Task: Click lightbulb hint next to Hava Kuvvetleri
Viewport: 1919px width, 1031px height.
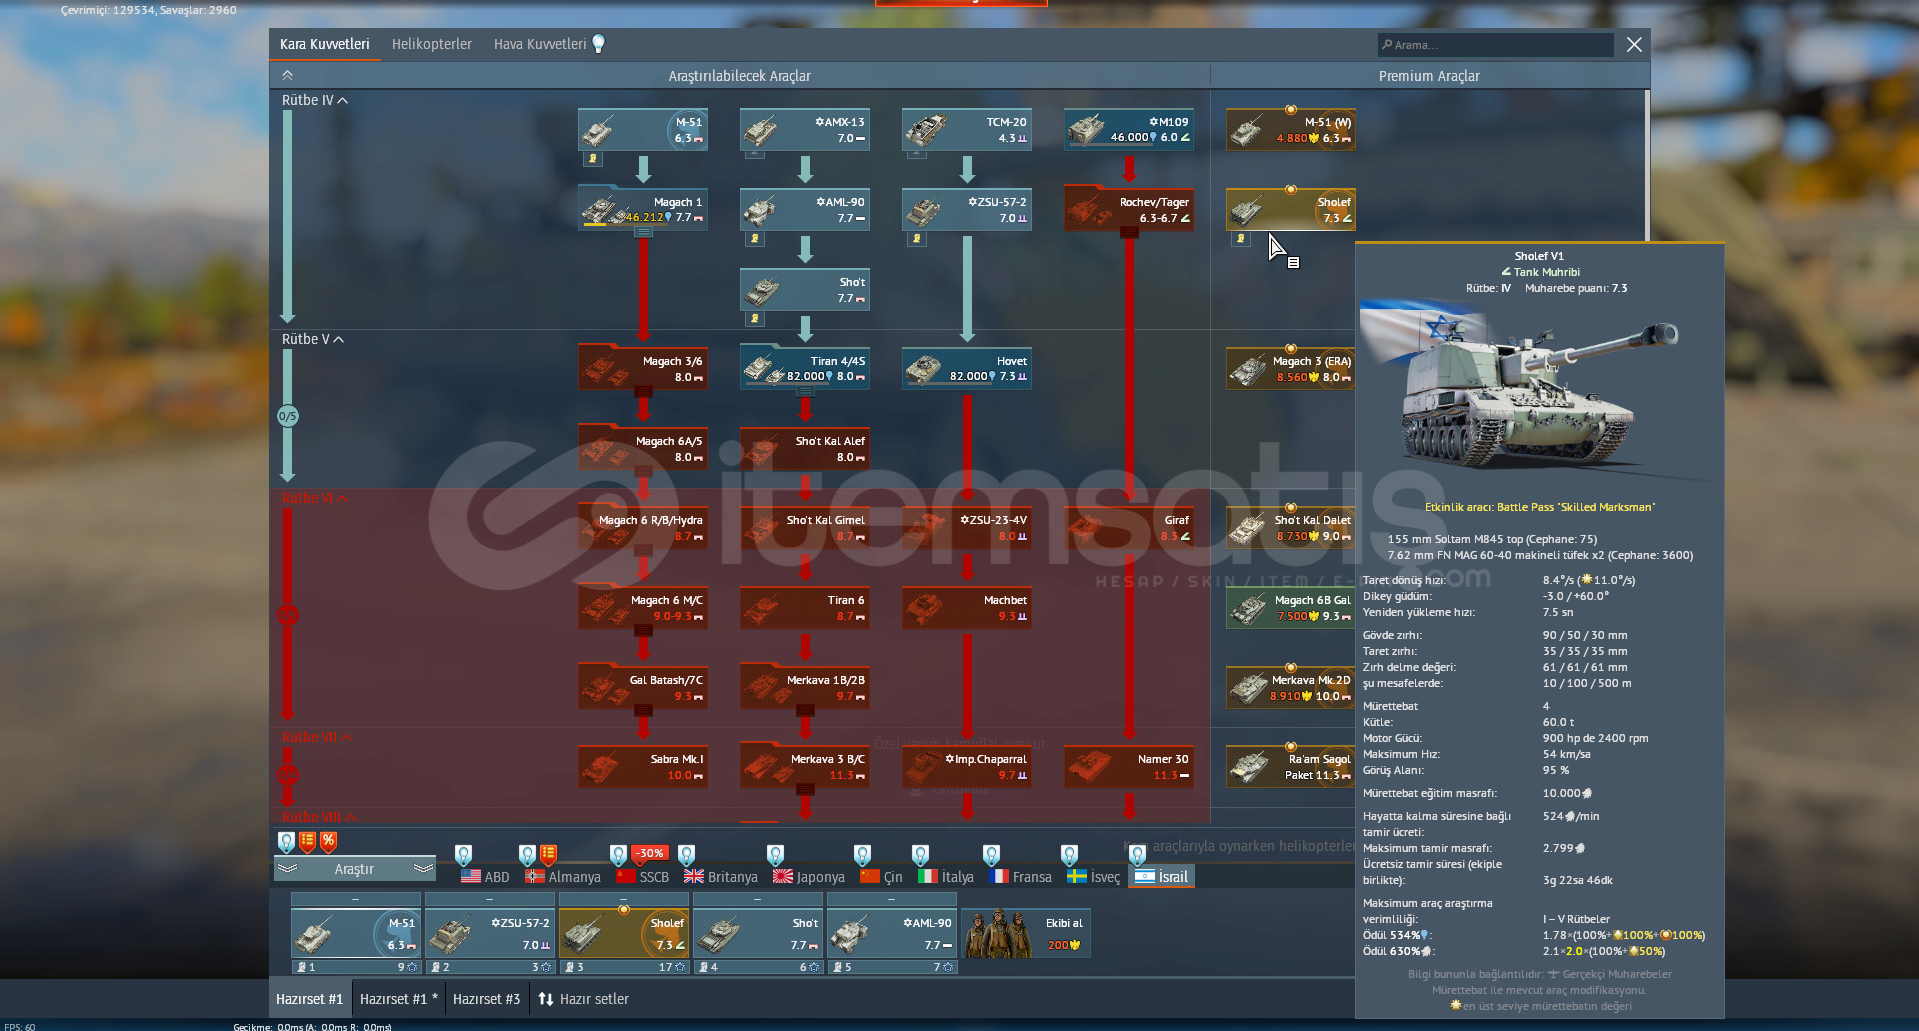Action: click(599, 44)
